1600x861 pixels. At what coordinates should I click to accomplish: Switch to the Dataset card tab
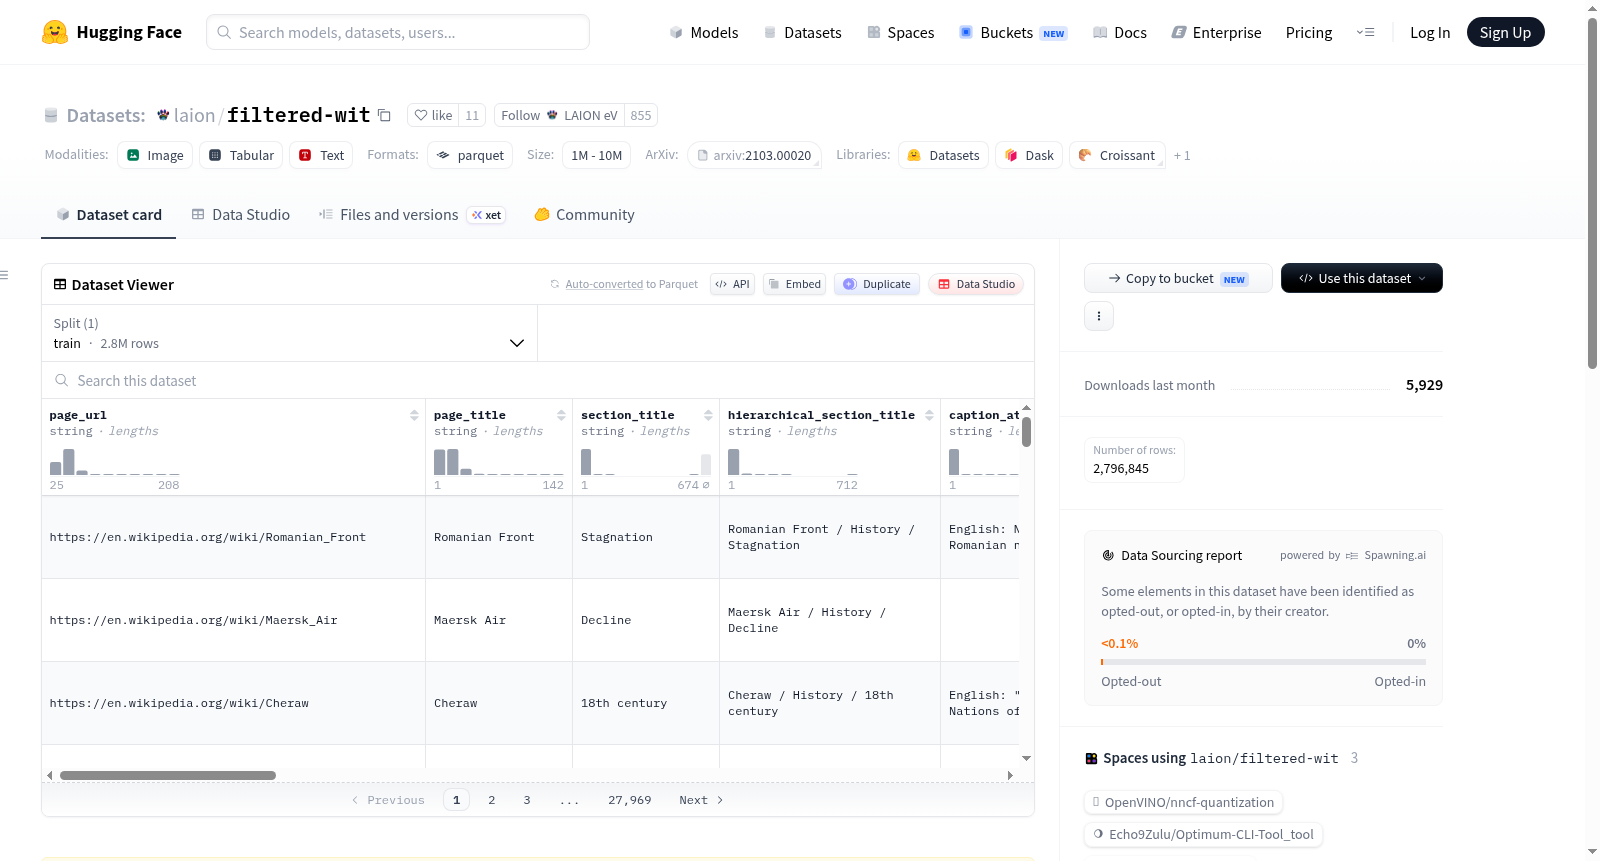[108, 215]
